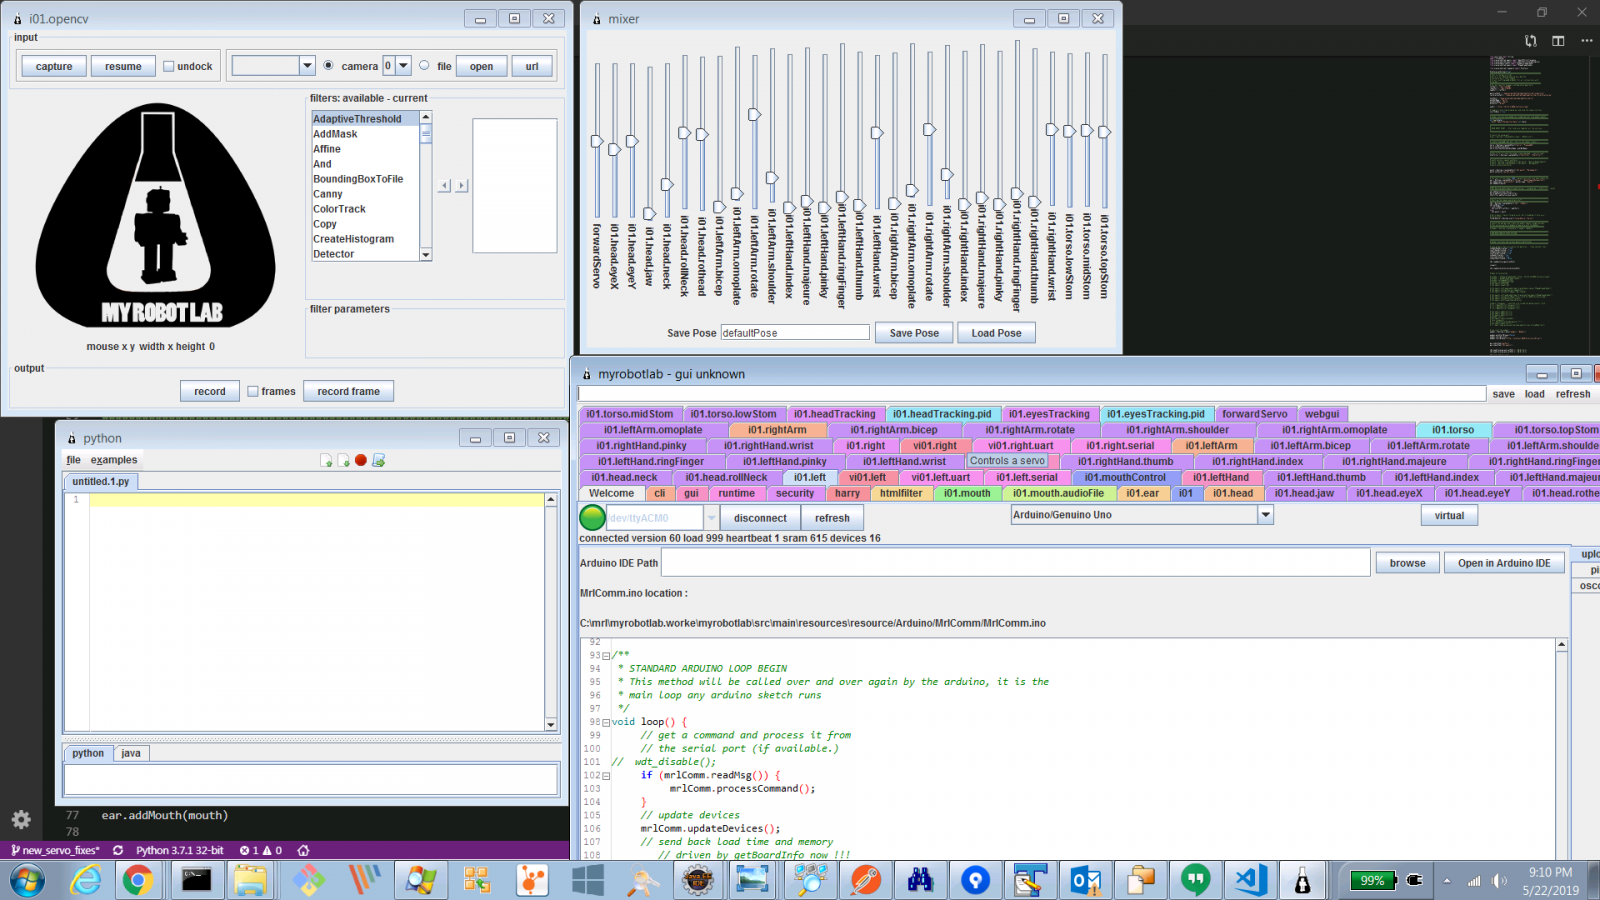
Task: Click the i01.torso.topStom slider handle in mixer
Action: point(1104,131)
